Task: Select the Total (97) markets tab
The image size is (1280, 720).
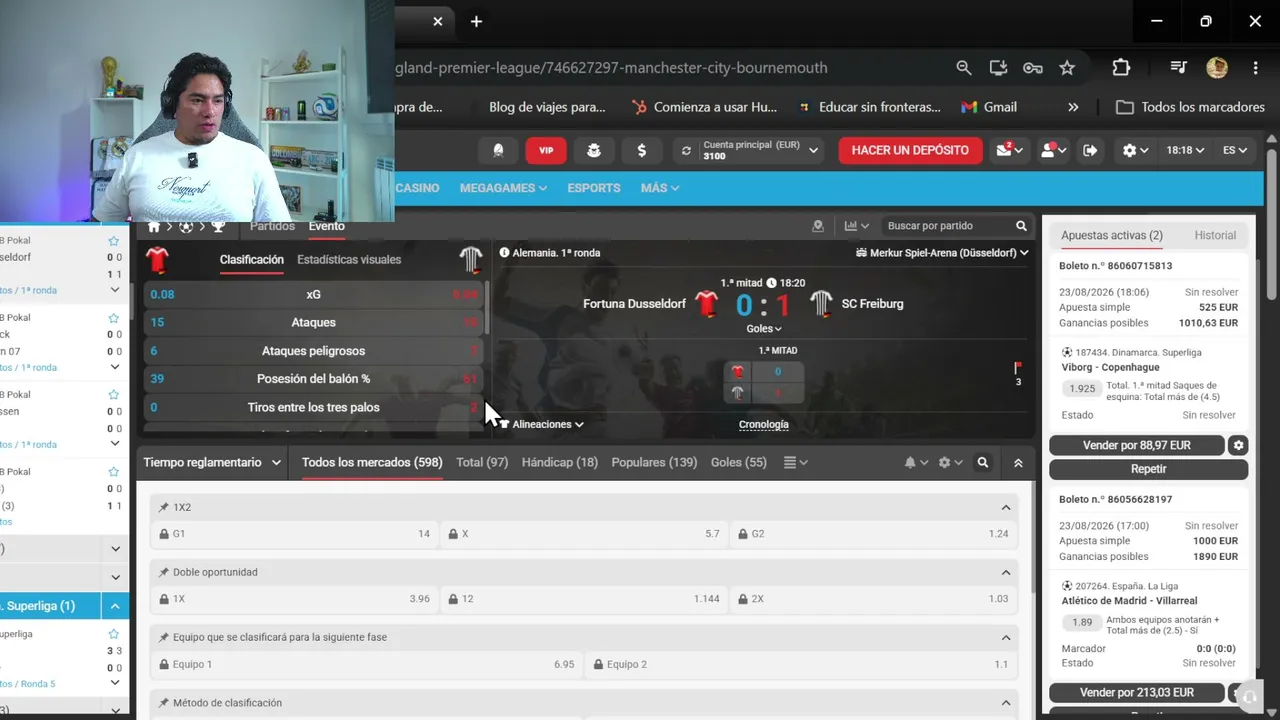Action: coord(482,463)
